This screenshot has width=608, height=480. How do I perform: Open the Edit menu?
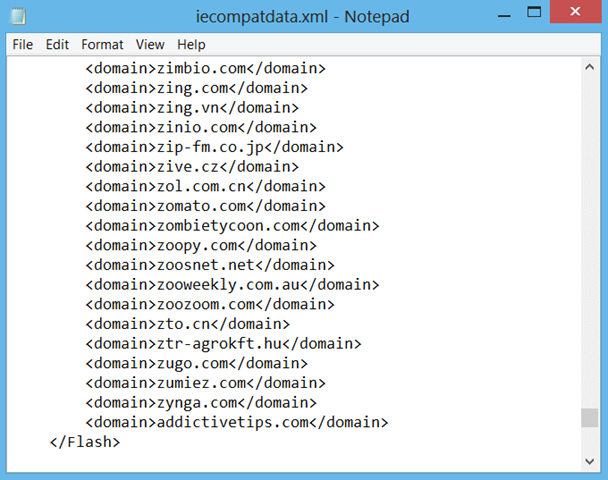pyautogui.click(x=57, y=45)
